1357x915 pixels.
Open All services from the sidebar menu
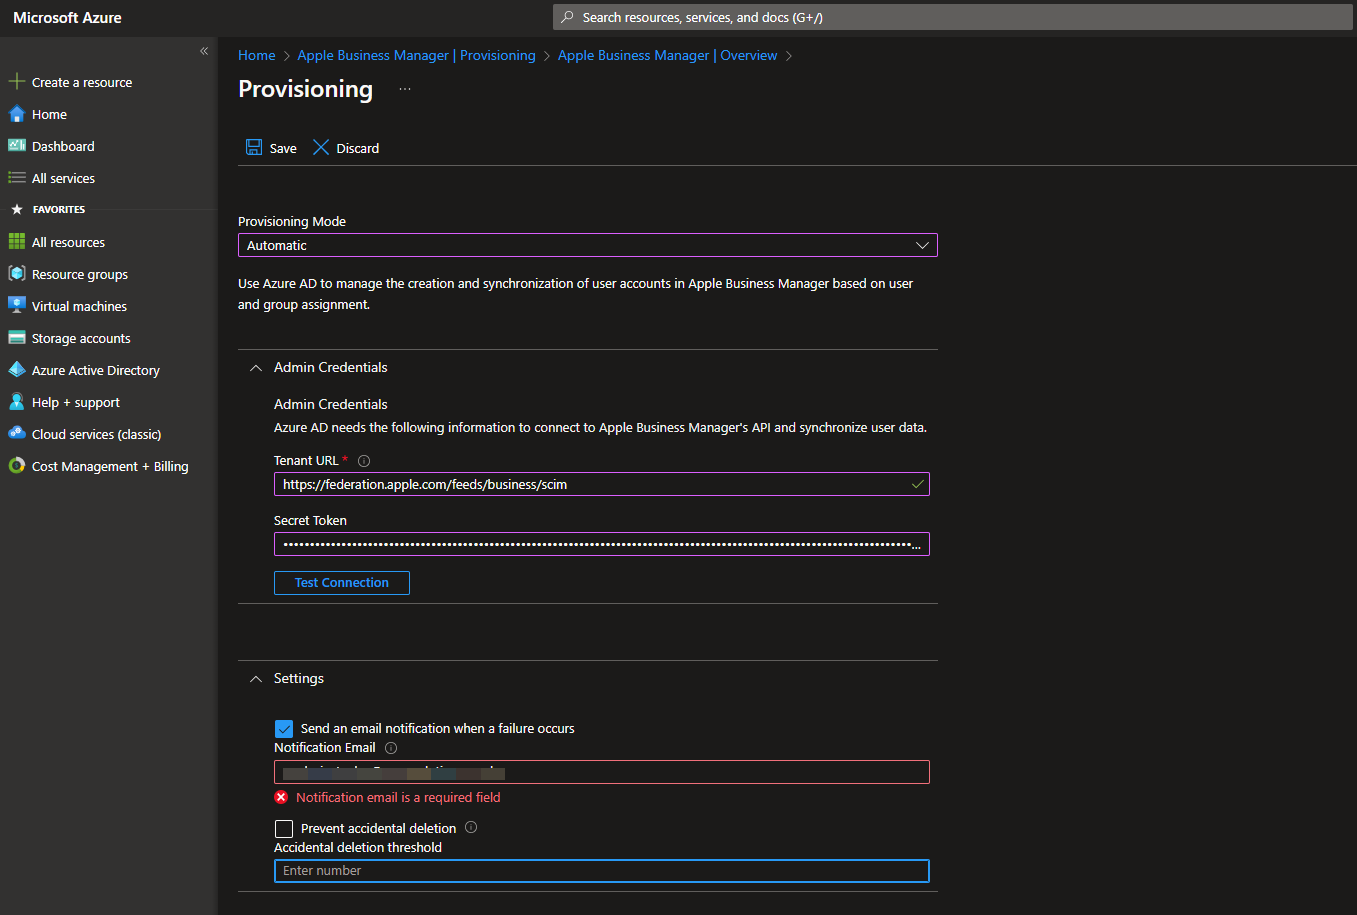click(62, 177)
